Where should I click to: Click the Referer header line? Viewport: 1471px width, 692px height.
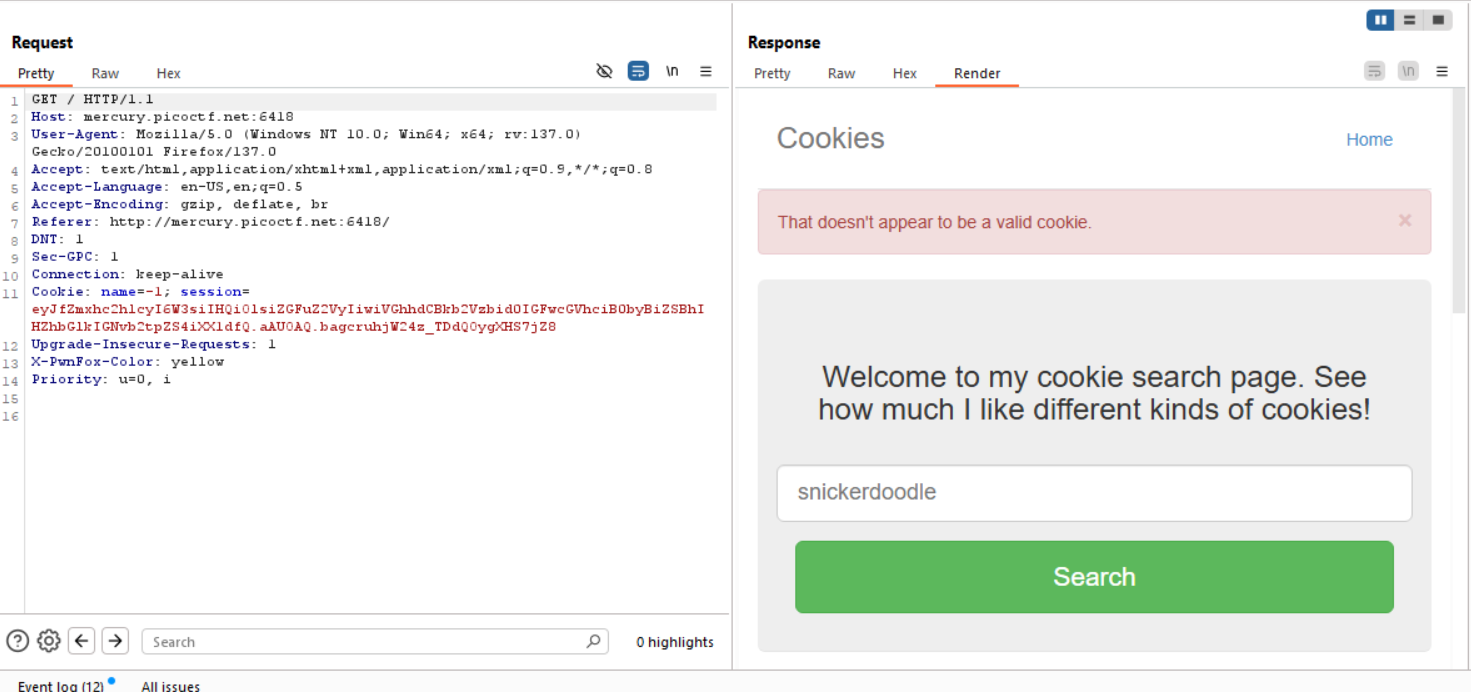[x=210, y=222]
